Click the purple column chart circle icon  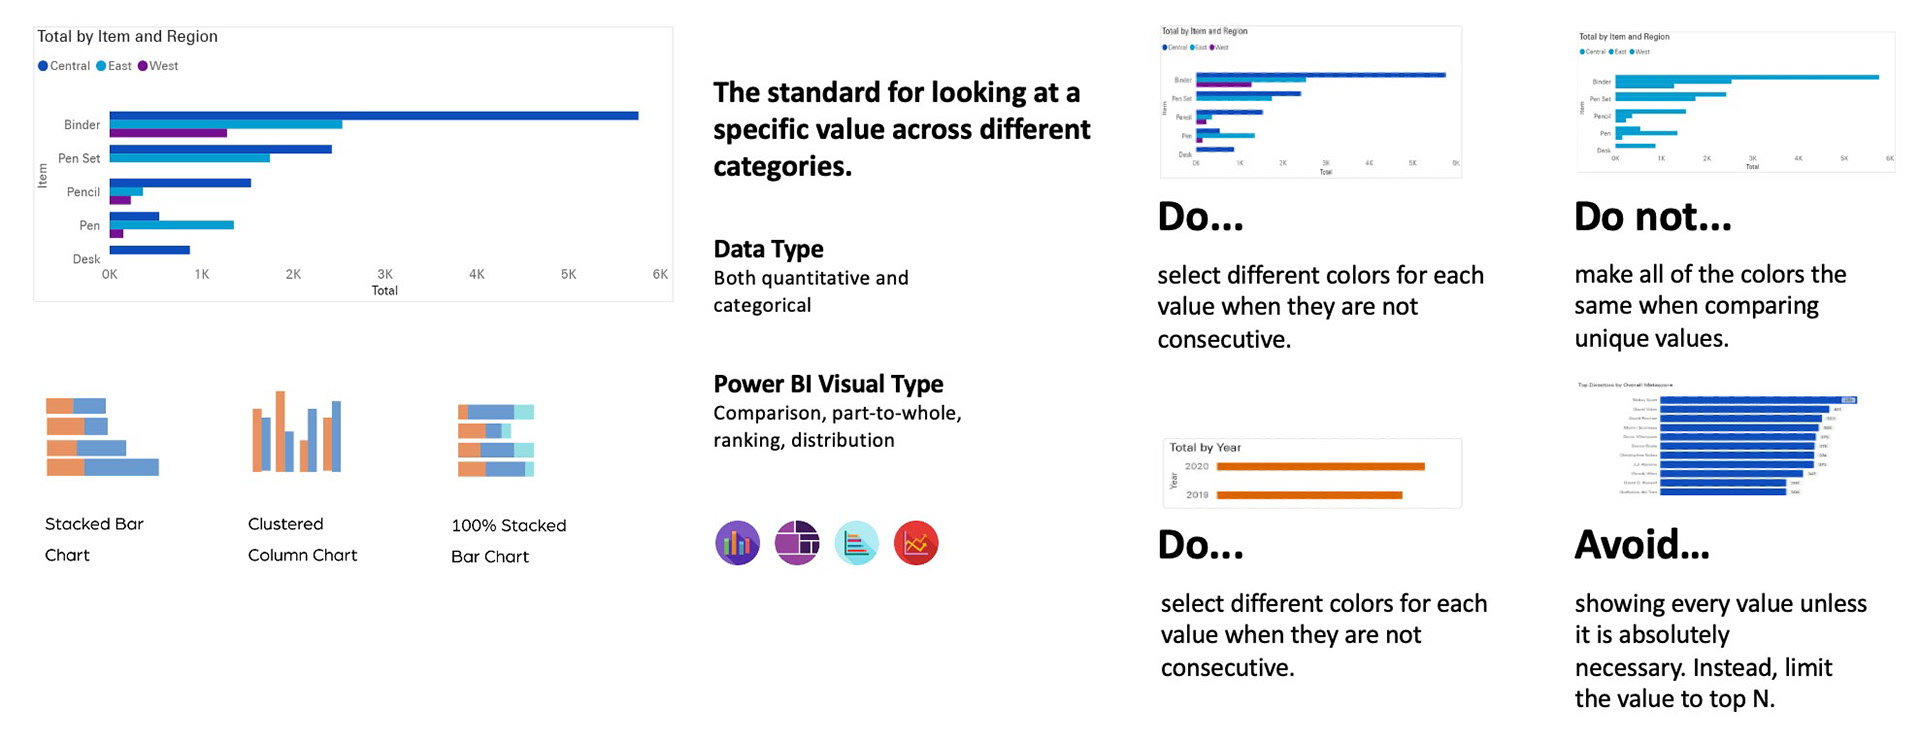[737, 543]
